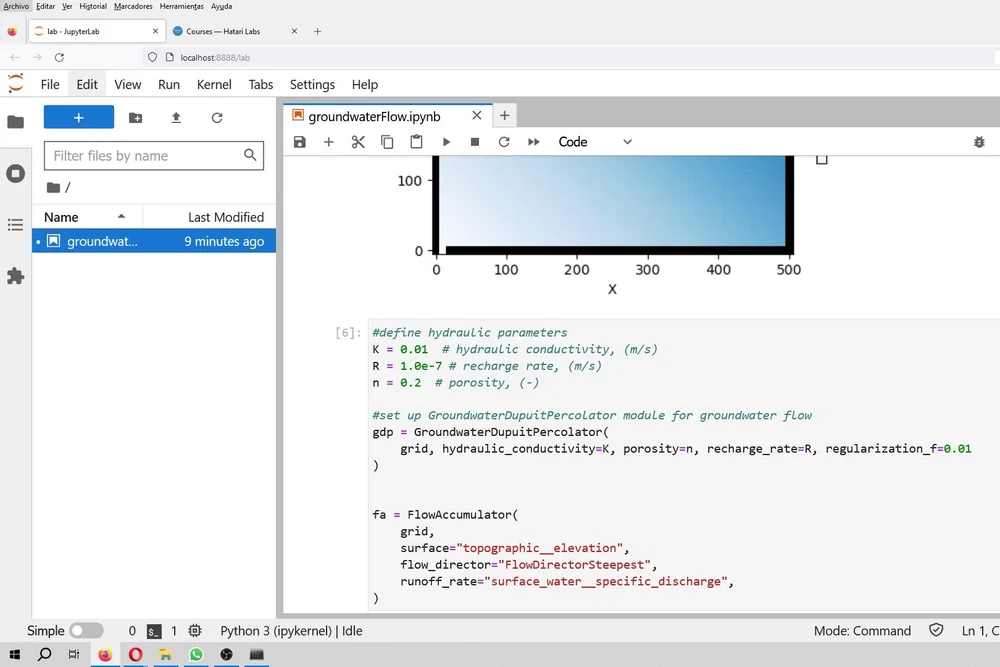Open Running Terminals and Kernels sidebar
The width and height of the screenshot is (1000, 667).
pyautogui.click(x=15, y=173)
